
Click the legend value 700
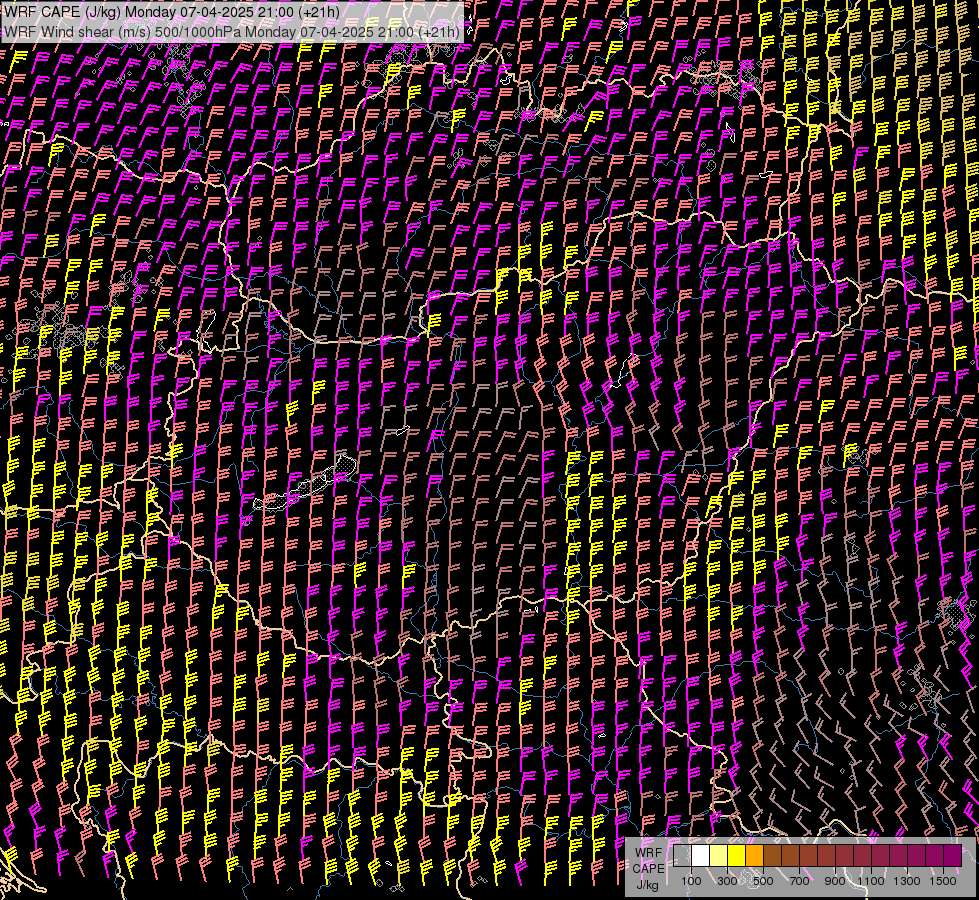click(x=799, y=881)
